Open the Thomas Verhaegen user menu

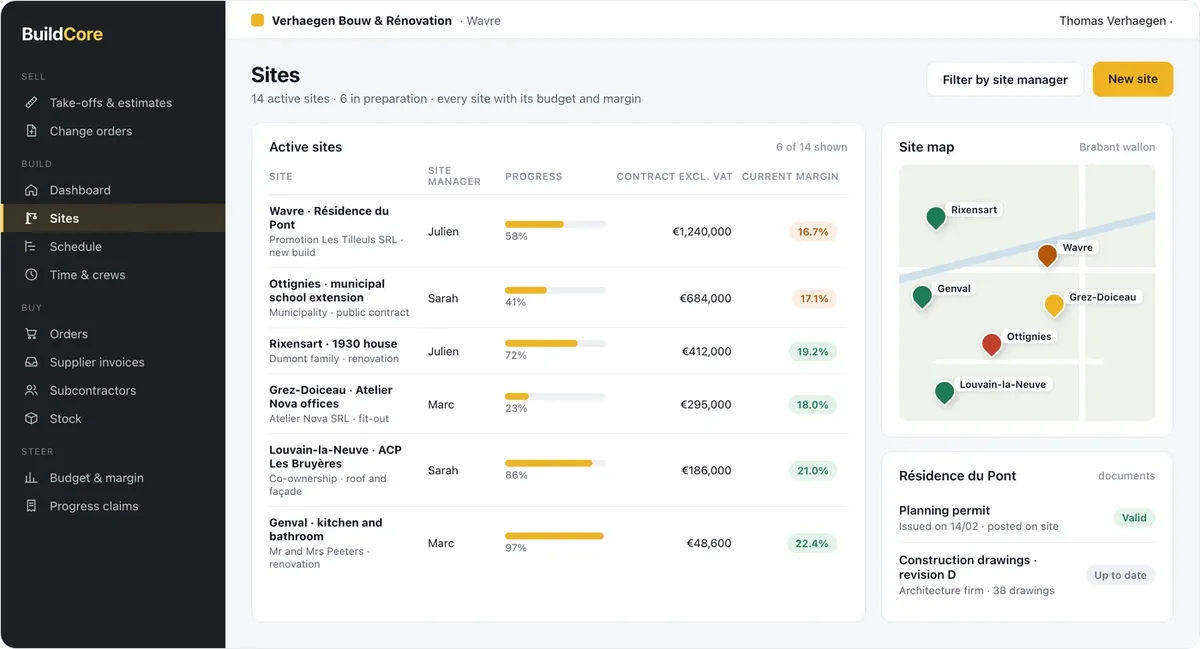pyautogui.click(x=1116, y=21)
